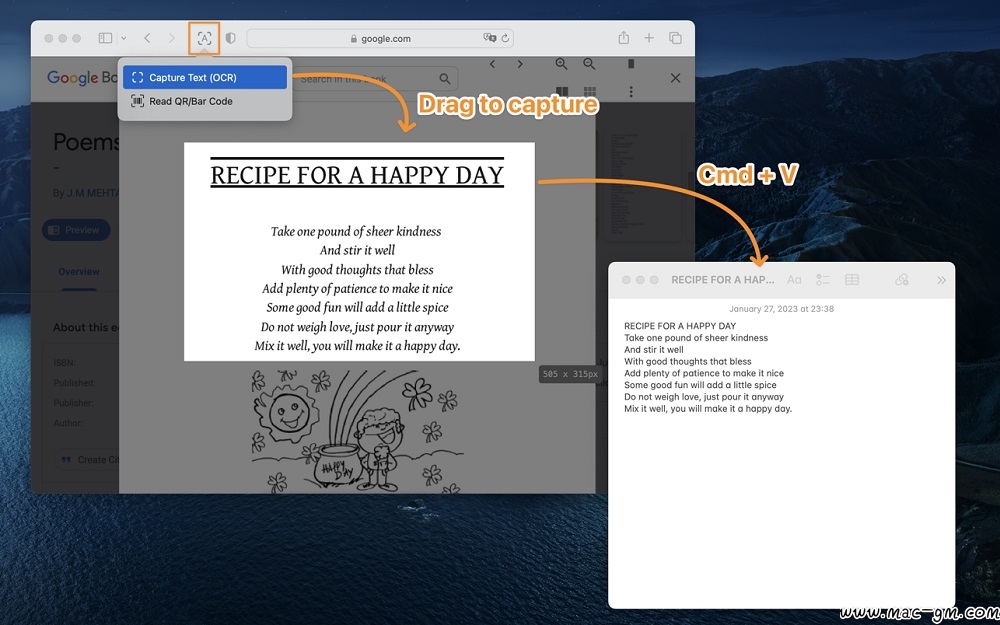Viewport: 1000px width, 625px height.
Task: Click note line 'Take one pound of sheer kindness'
Action: click(696, 338)
